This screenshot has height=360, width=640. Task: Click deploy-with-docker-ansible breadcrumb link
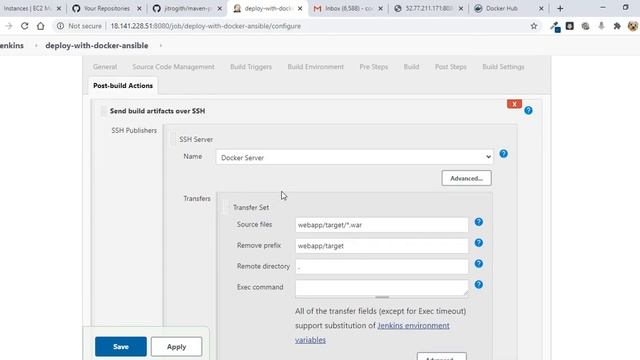click(x=97, y=45)
